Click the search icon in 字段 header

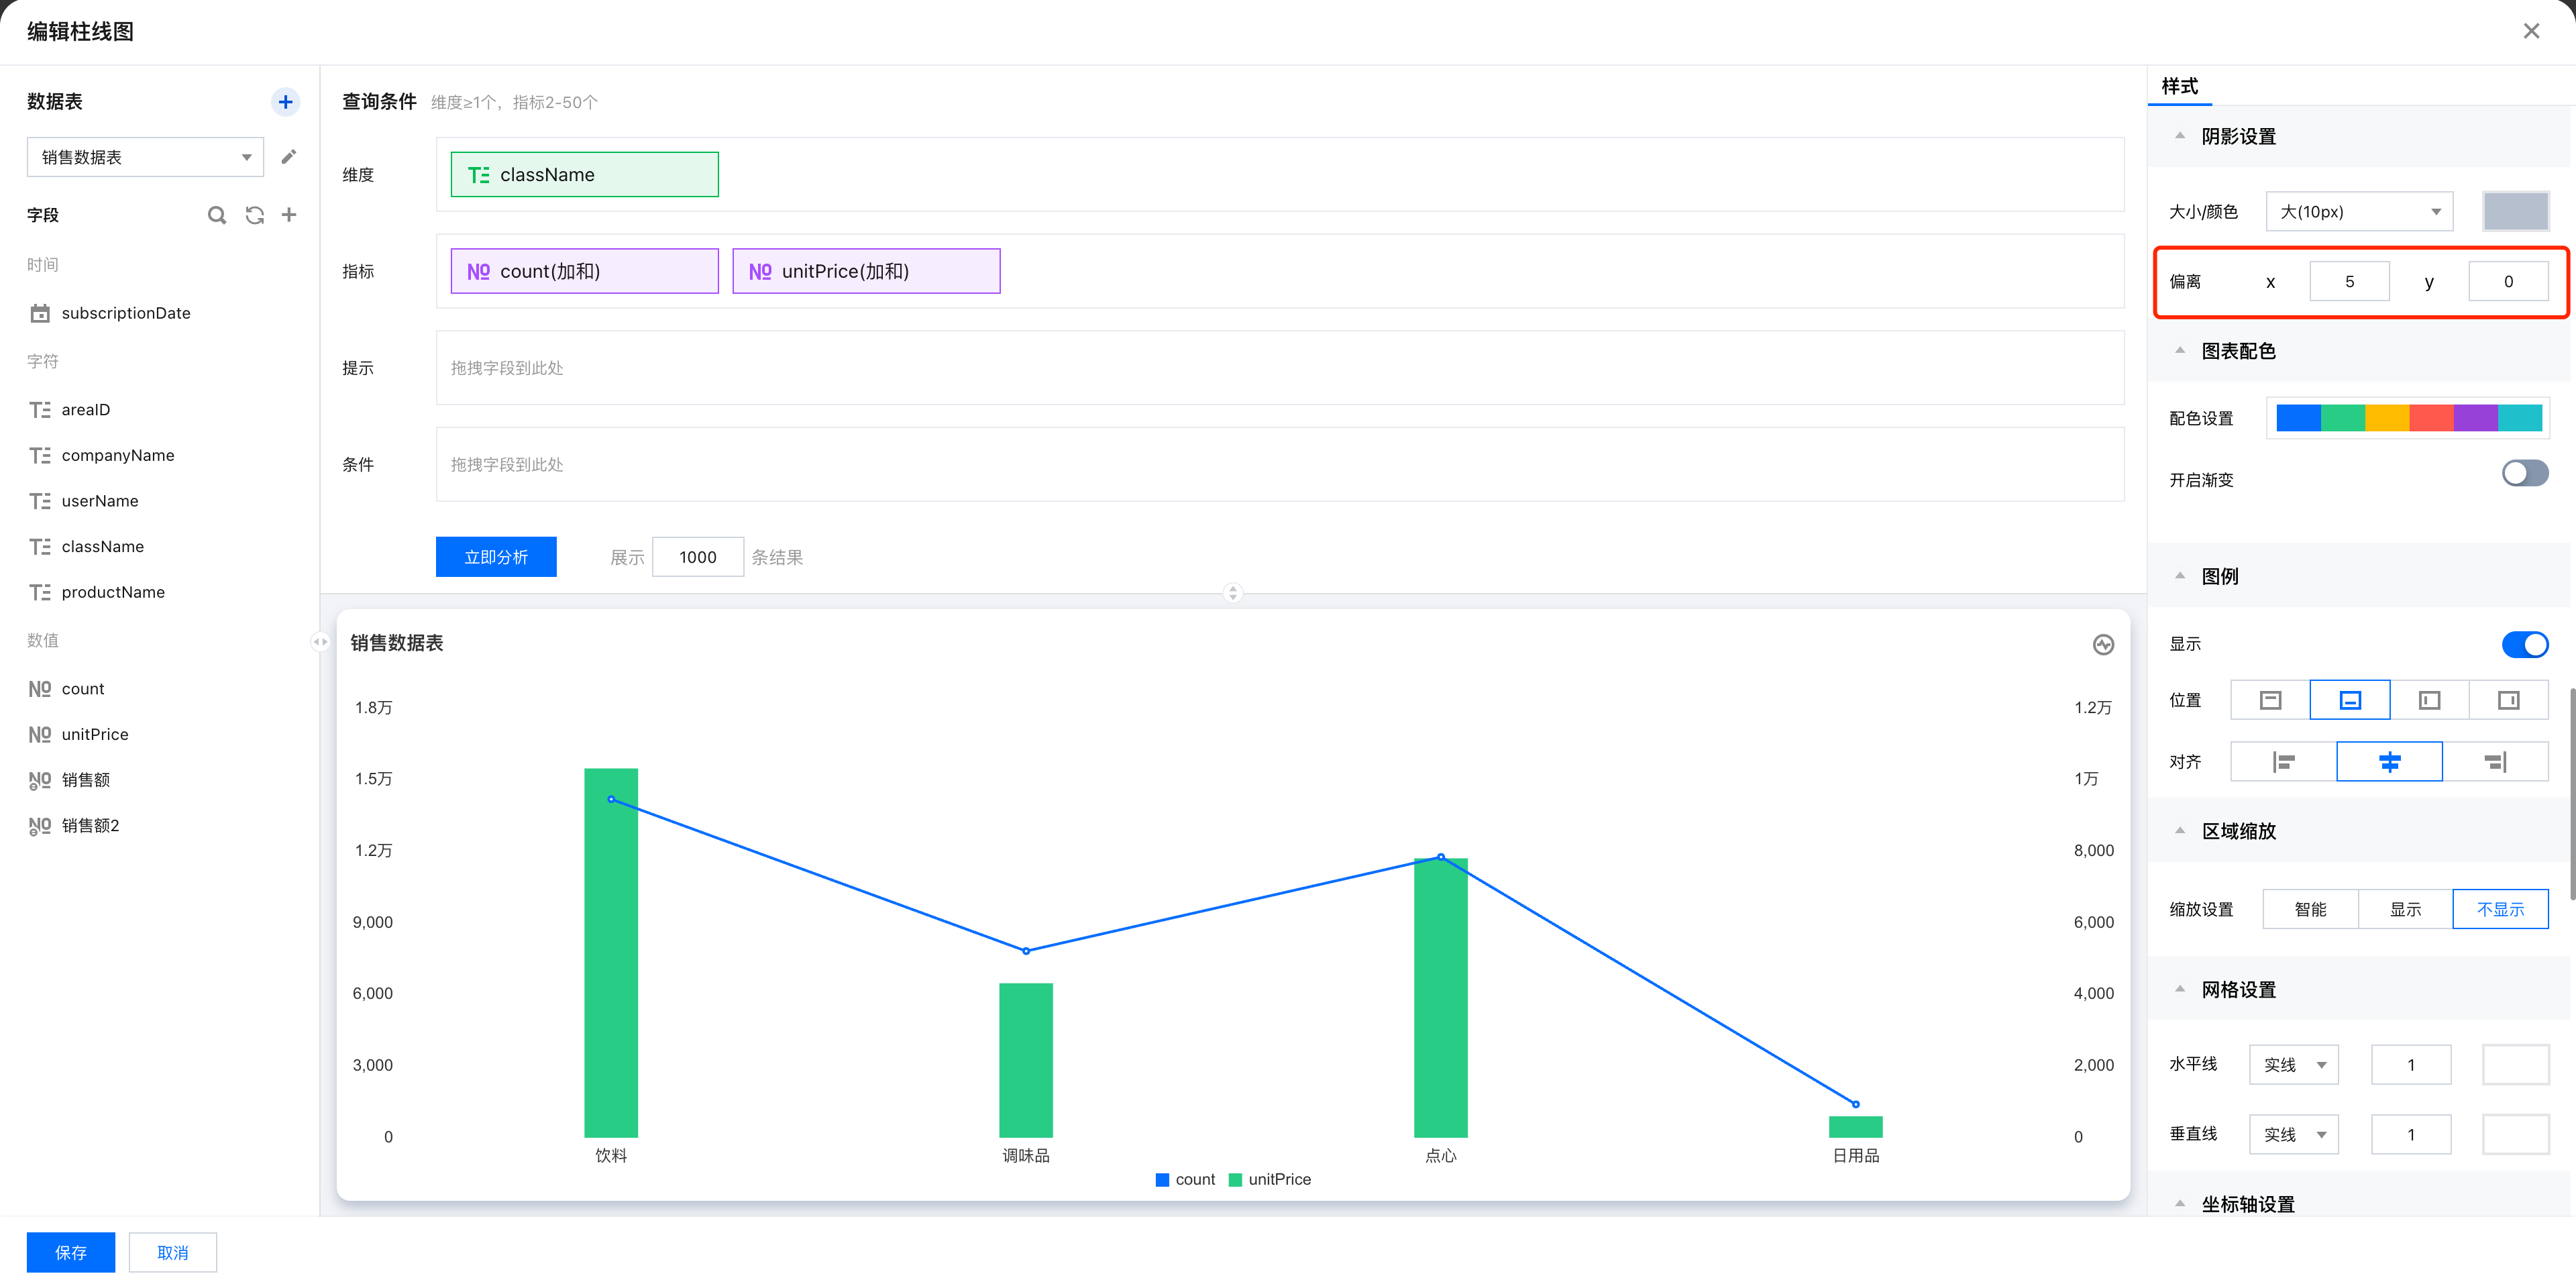pos(216,215)
